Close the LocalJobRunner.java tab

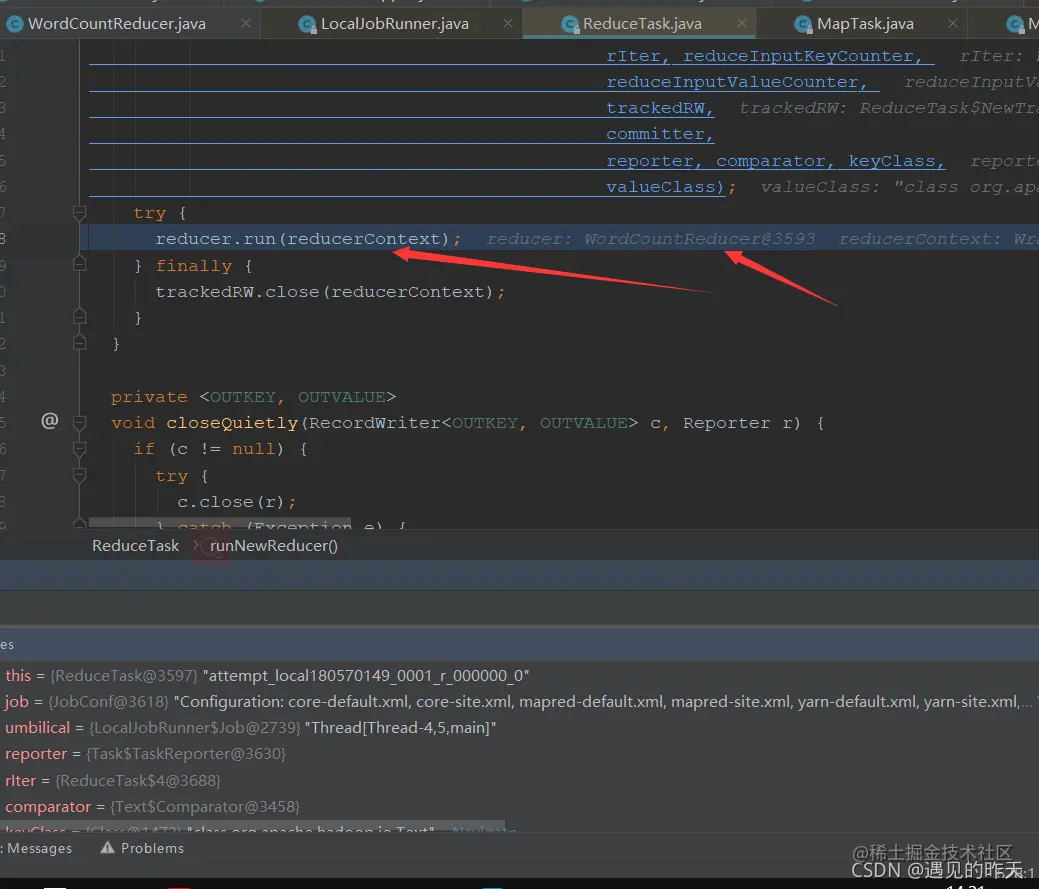click(508, 23)
